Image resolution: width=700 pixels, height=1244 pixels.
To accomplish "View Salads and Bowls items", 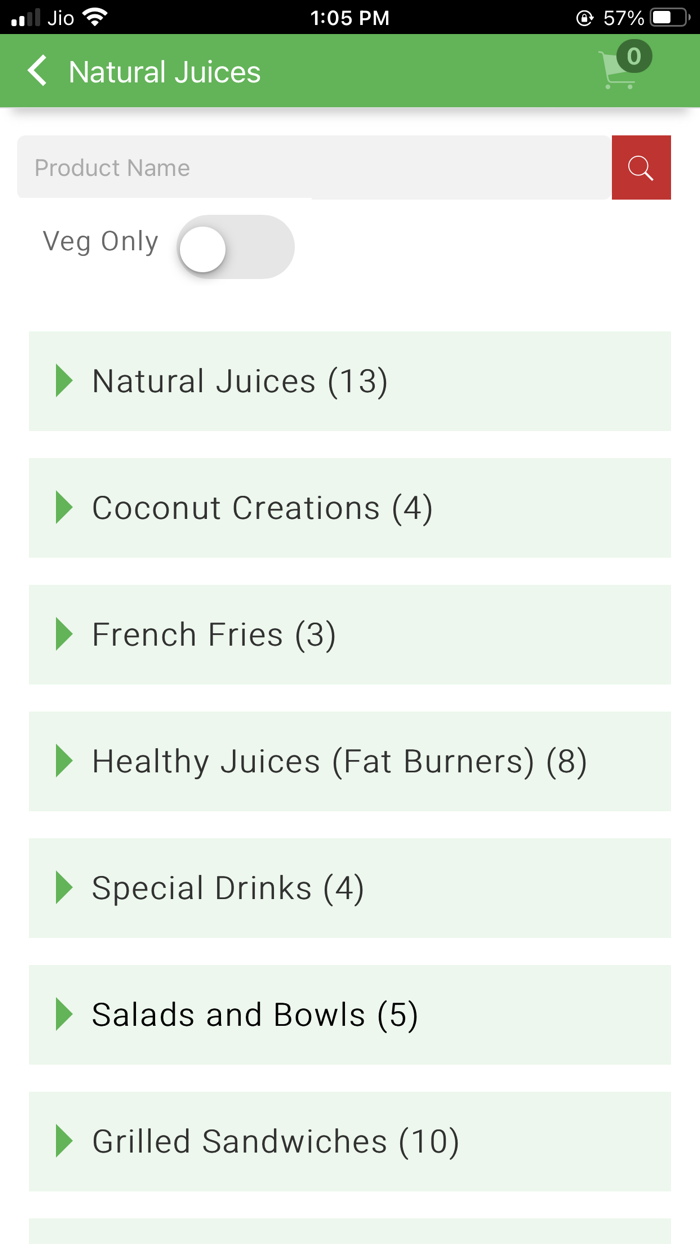I will (x=254, y=1014).
